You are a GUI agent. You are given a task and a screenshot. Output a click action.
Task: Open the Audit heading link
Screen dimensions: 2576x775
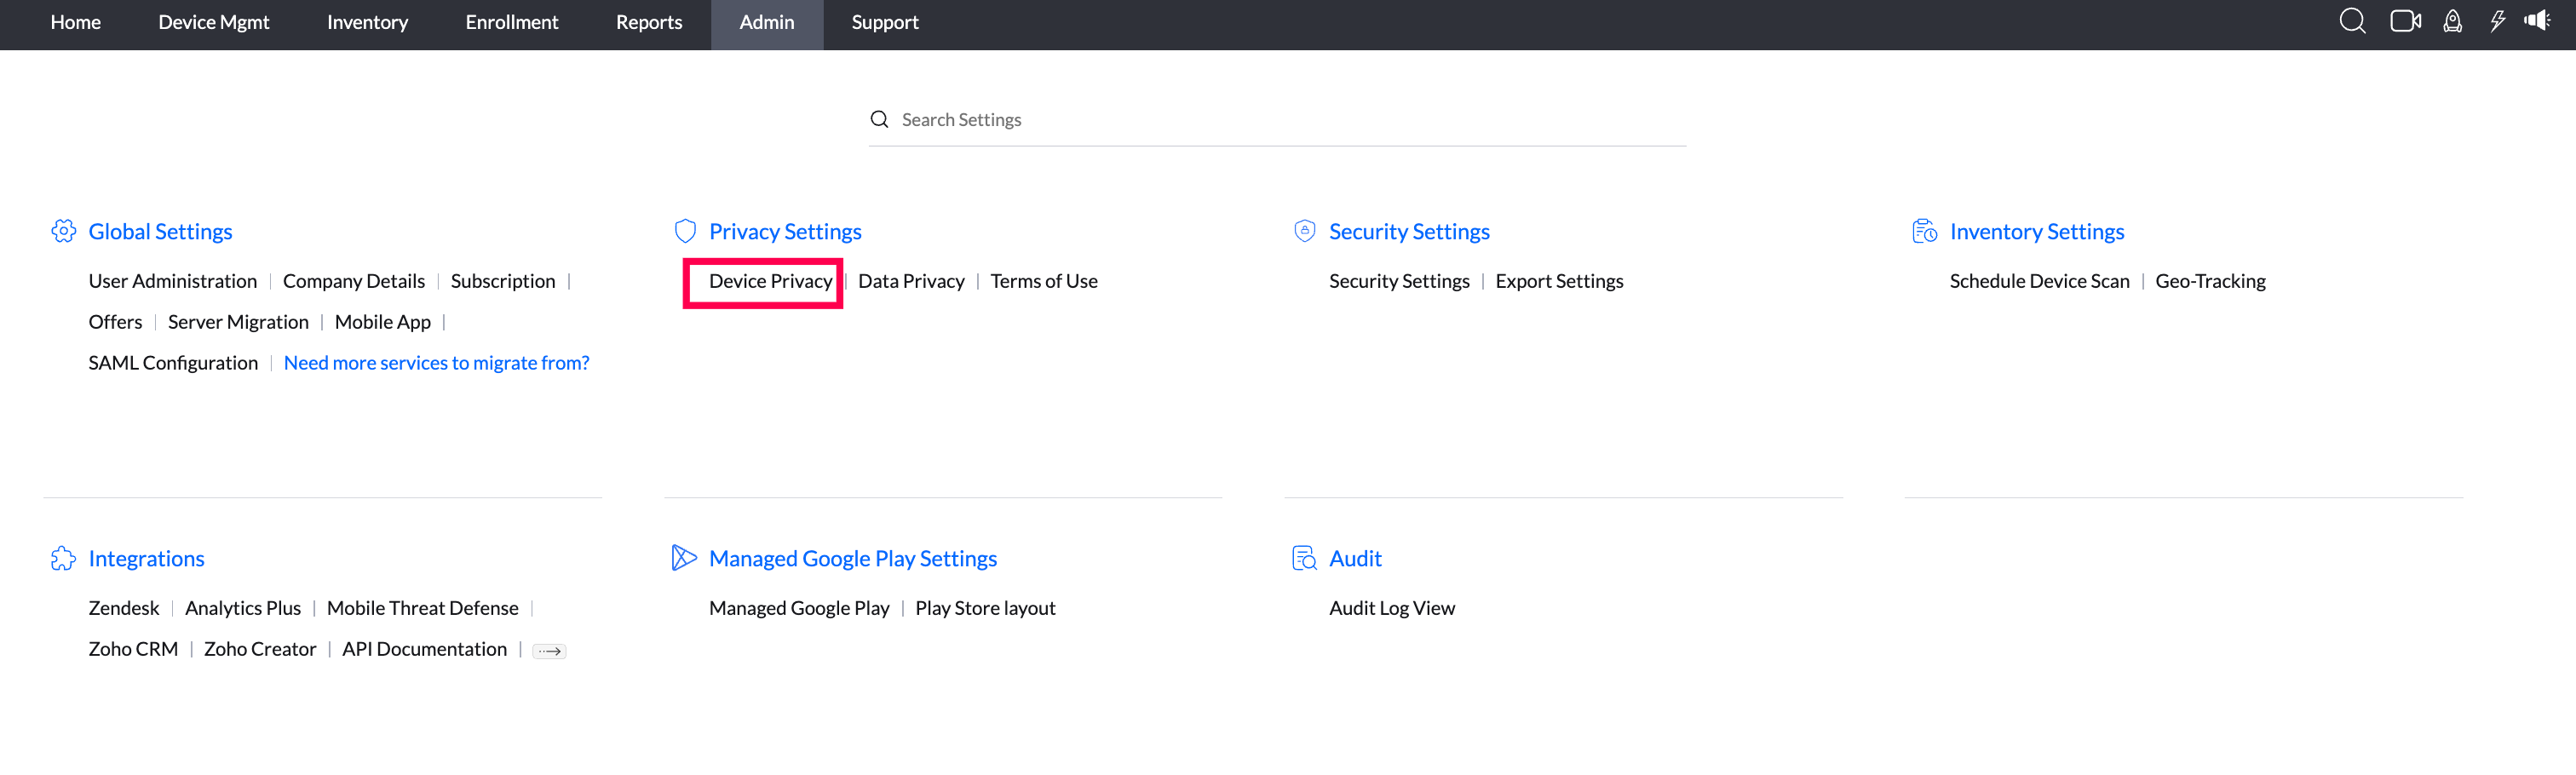pos(1355,558)
